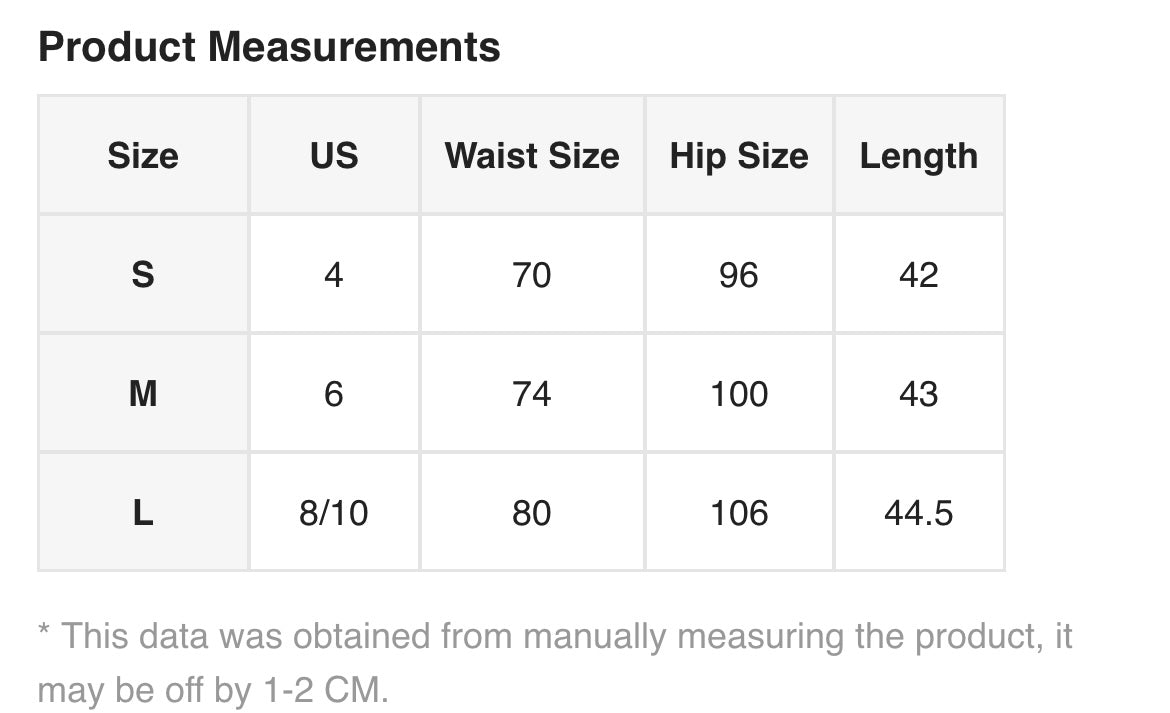Click the US column header
Viewport: 1170px width, 713px height.
coord(334,156)
